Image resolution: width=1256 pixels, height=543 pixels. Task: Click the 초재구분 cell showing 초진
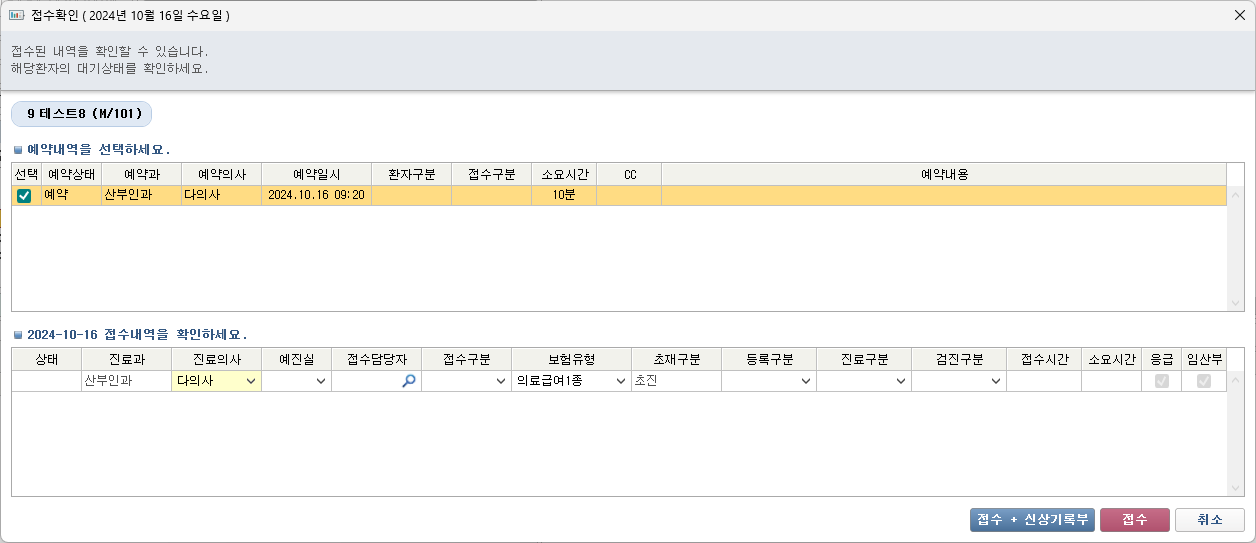click(x=675, y=381)
